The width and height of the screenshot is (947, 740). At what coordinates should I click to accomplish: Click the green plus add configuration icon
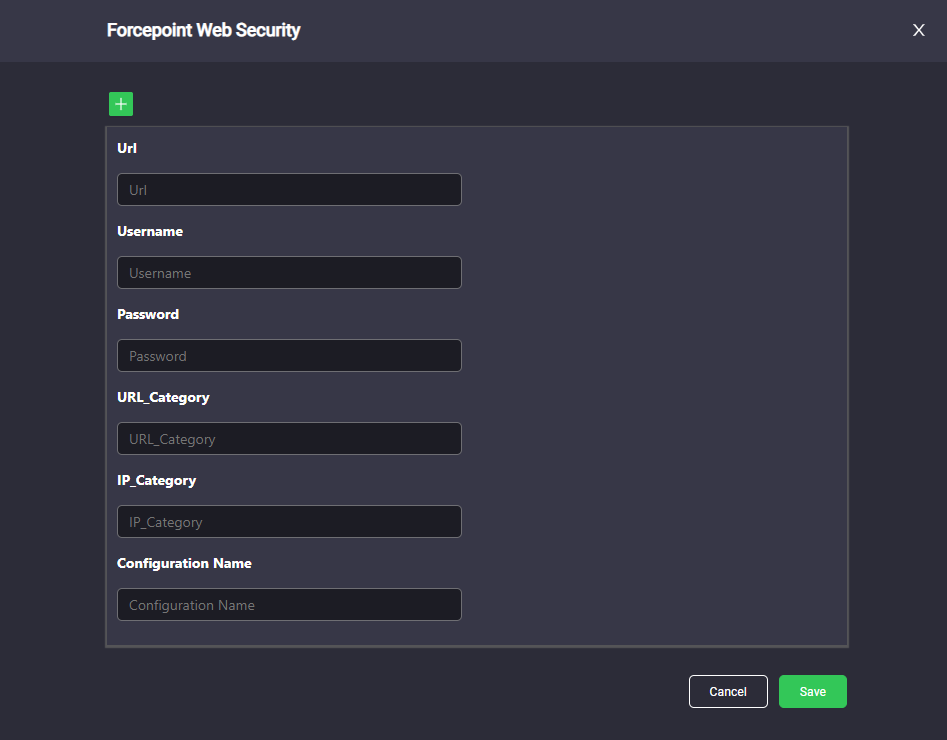(x=121, y=104)
